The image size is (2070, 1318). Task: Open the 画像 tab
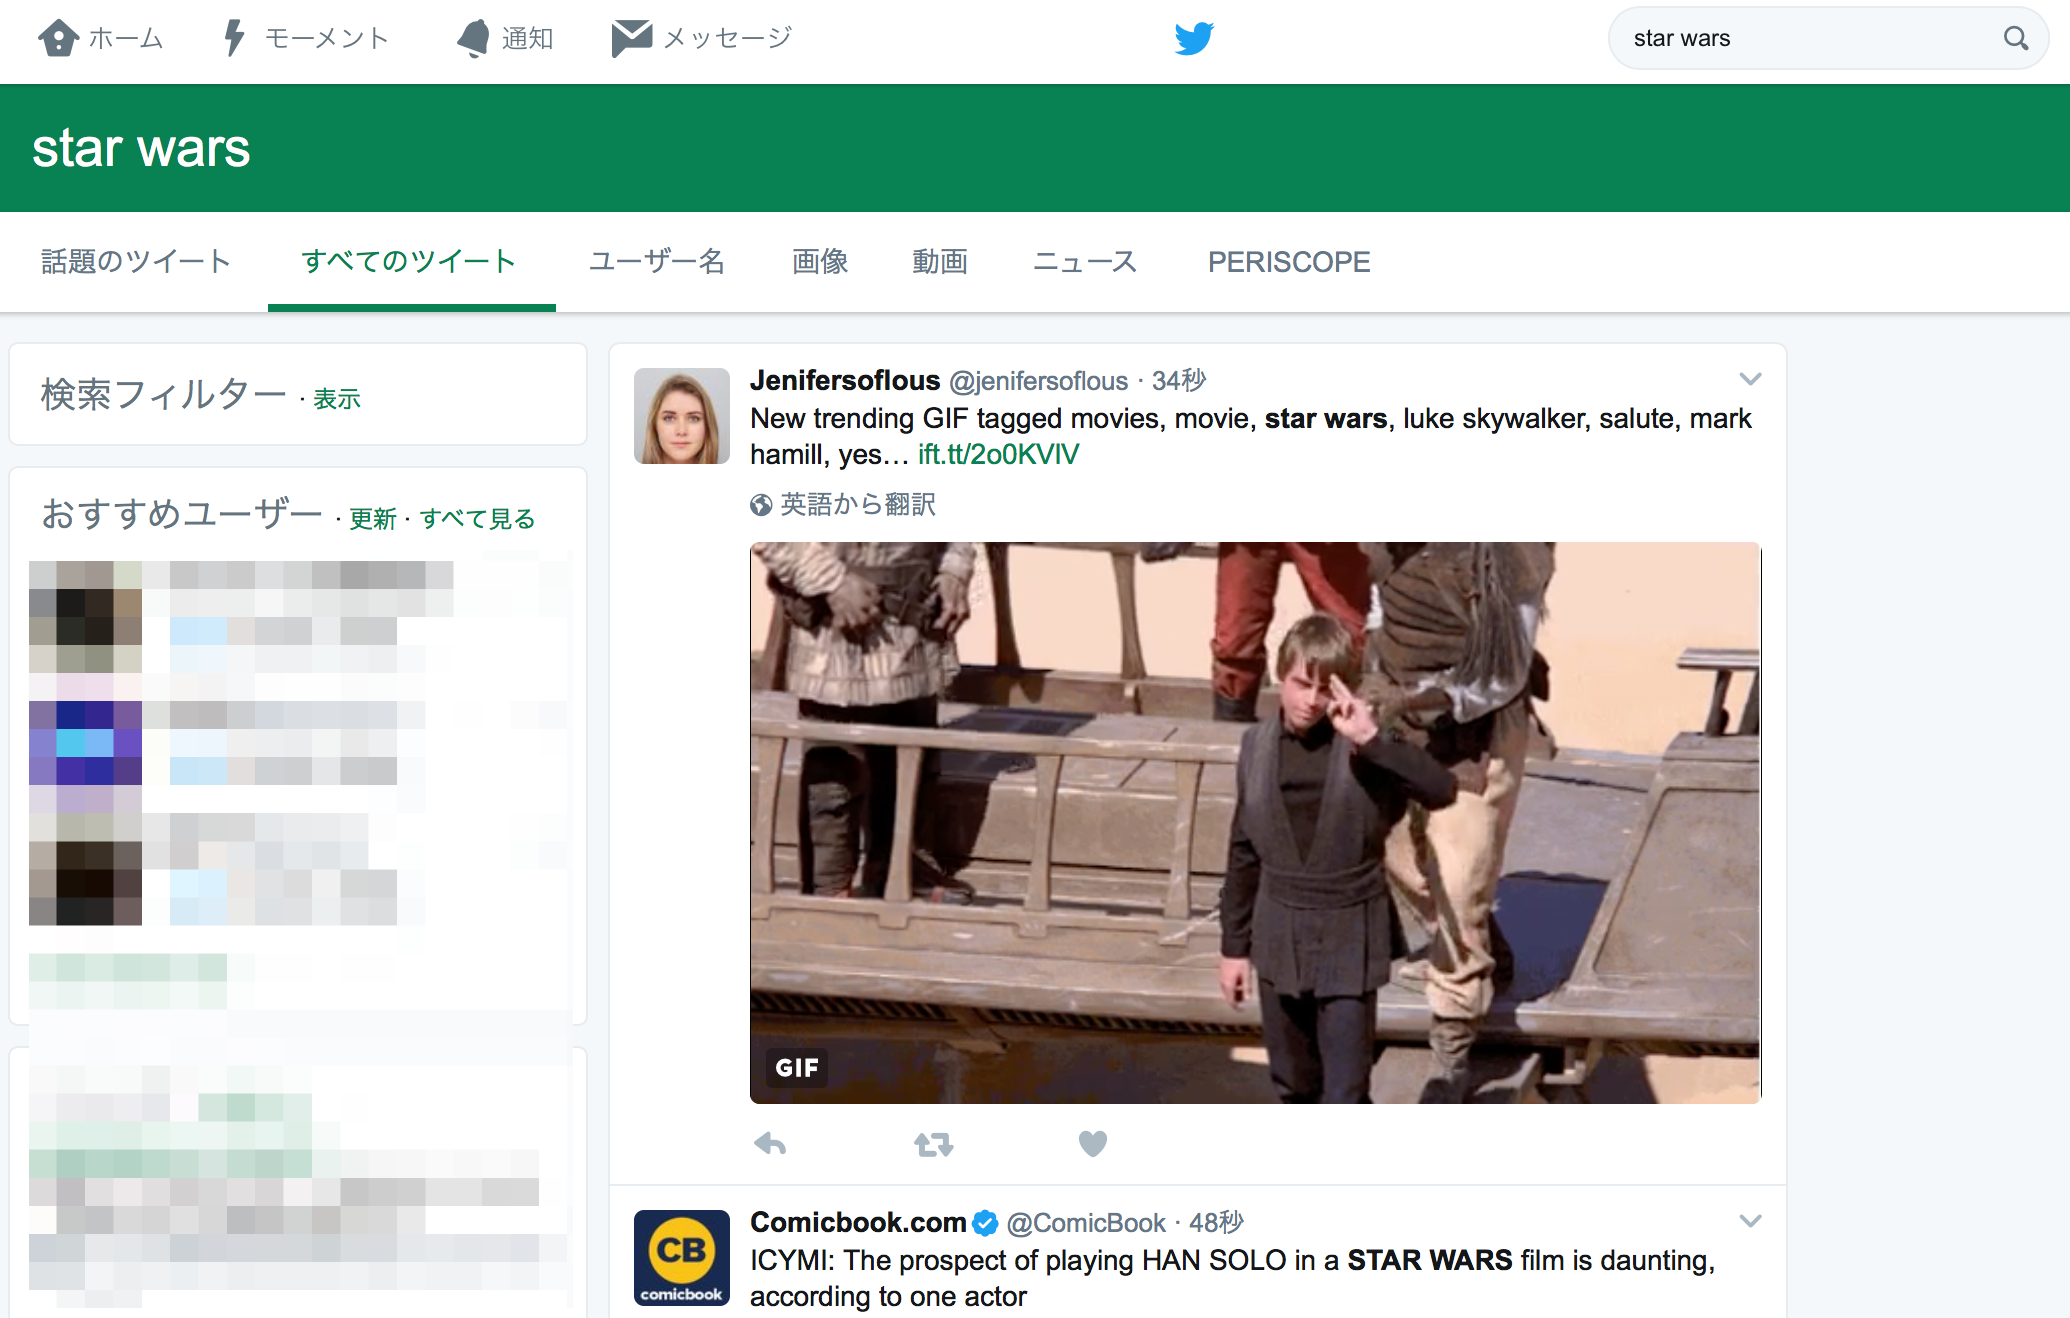point(820,262)
